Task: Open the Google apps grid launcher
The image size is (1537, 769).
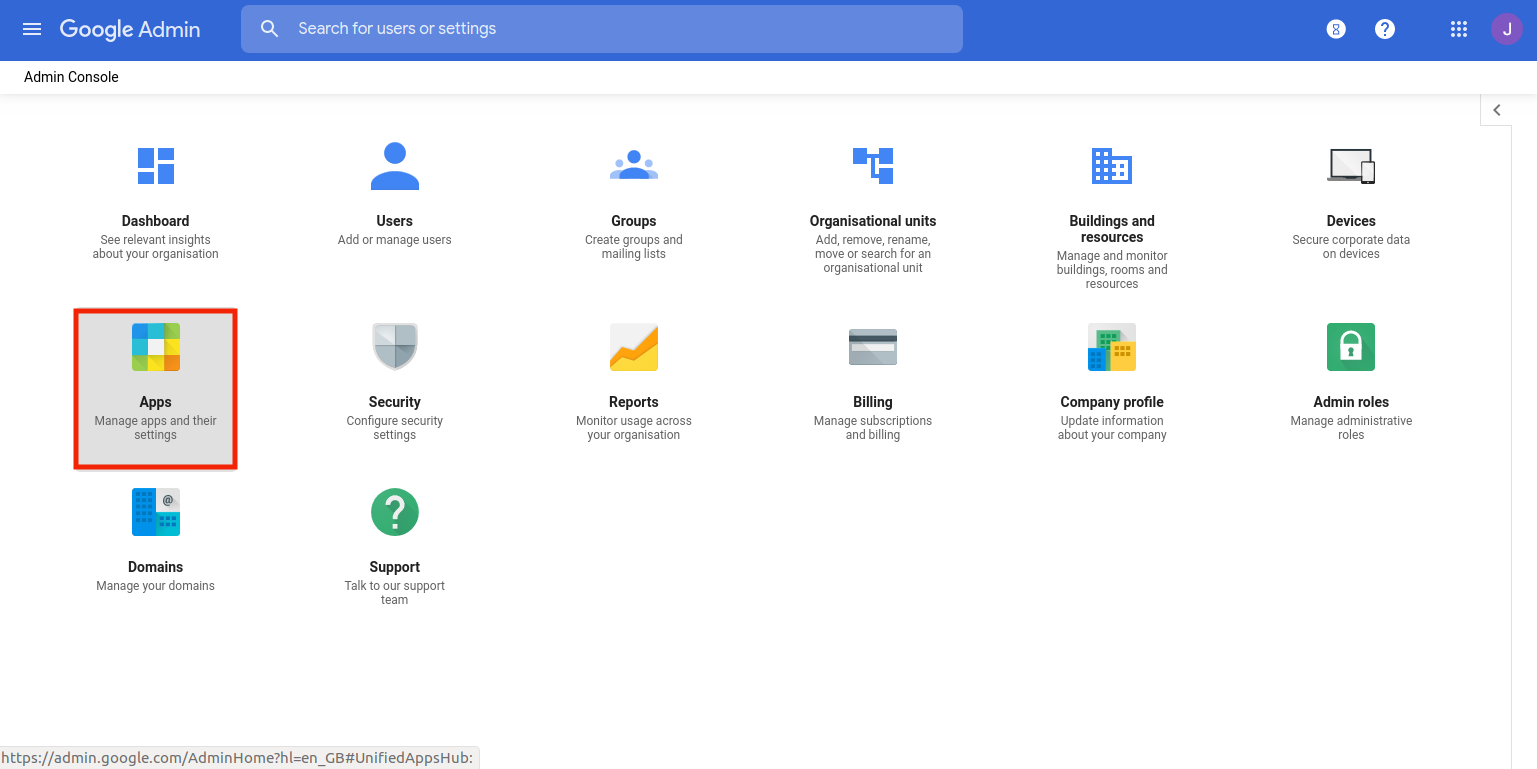Action: [1459, 29]
